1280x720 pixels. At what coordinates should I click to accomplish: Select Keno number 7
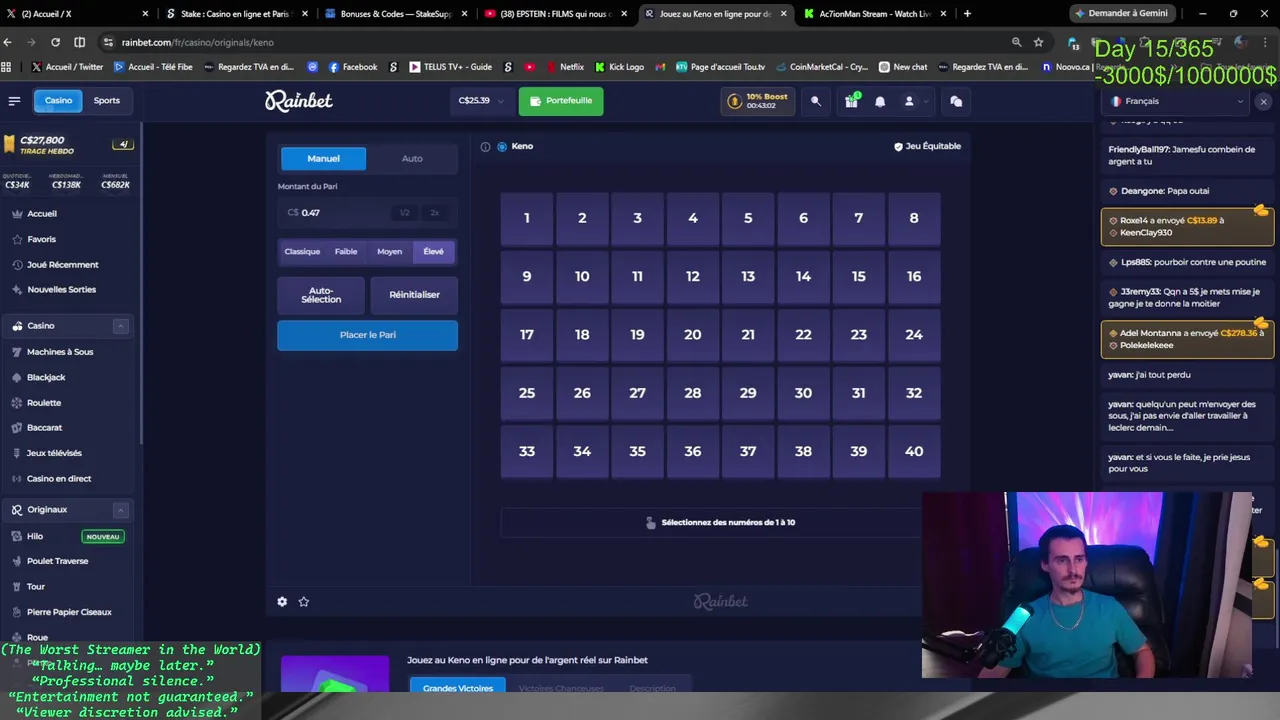[858, 218]
